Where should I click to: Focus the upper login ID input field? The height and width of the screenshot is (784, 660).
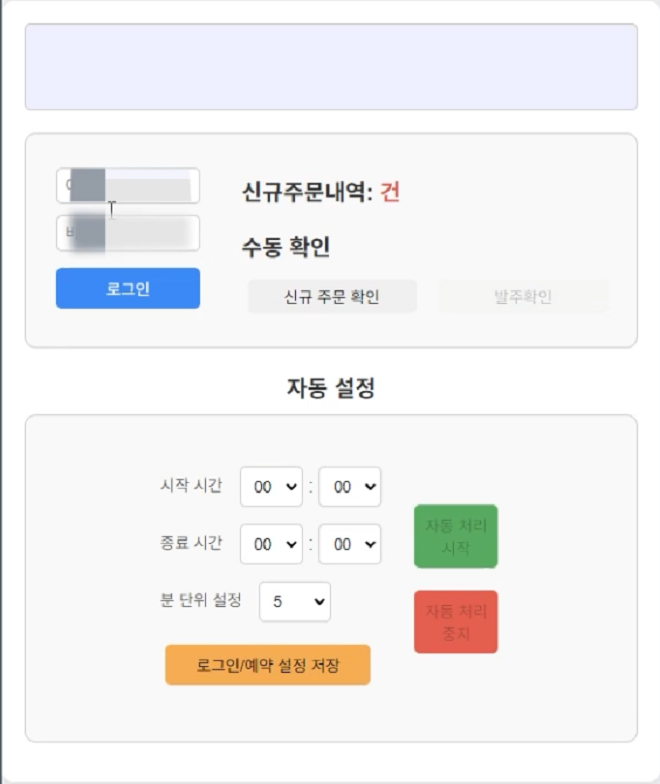click(128, 185)
